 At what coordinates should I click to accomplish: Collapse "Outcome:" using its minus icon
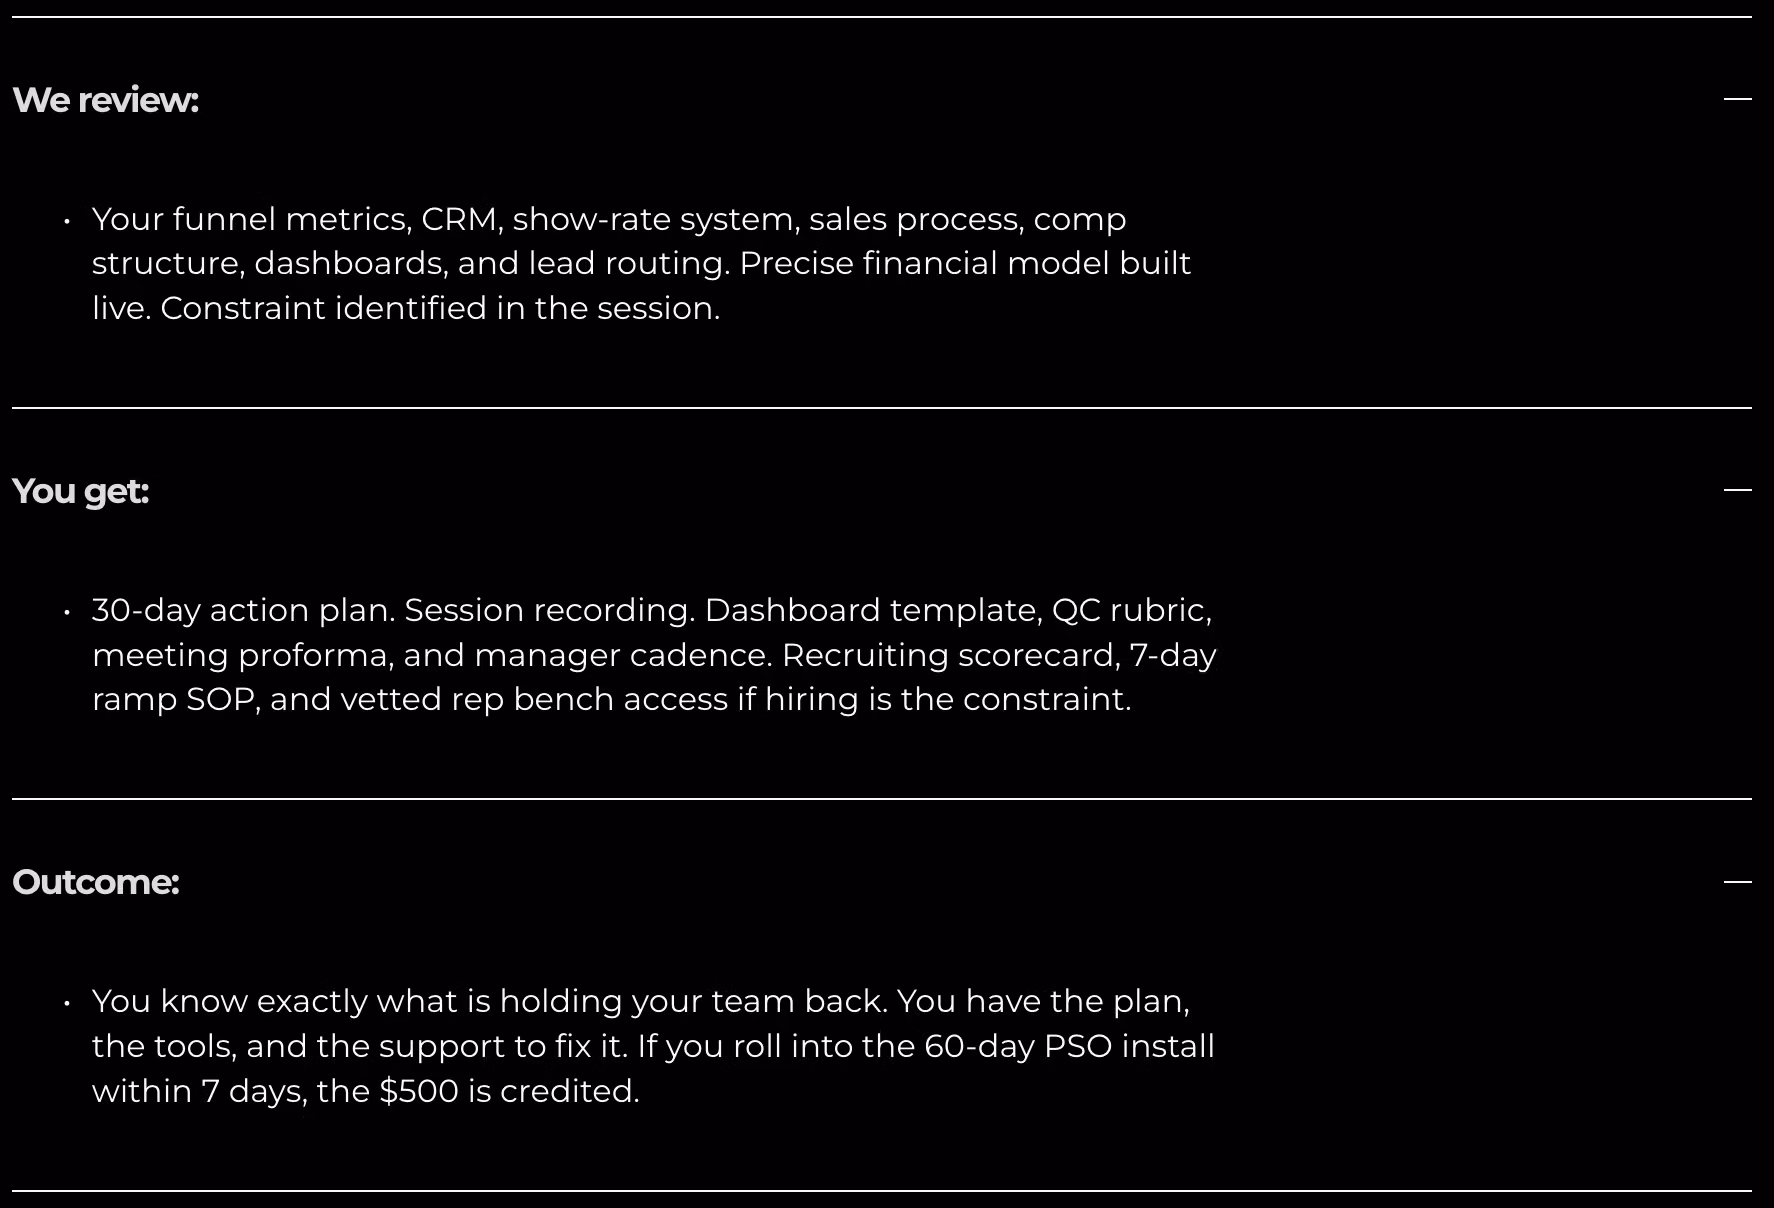point(1737,882)
